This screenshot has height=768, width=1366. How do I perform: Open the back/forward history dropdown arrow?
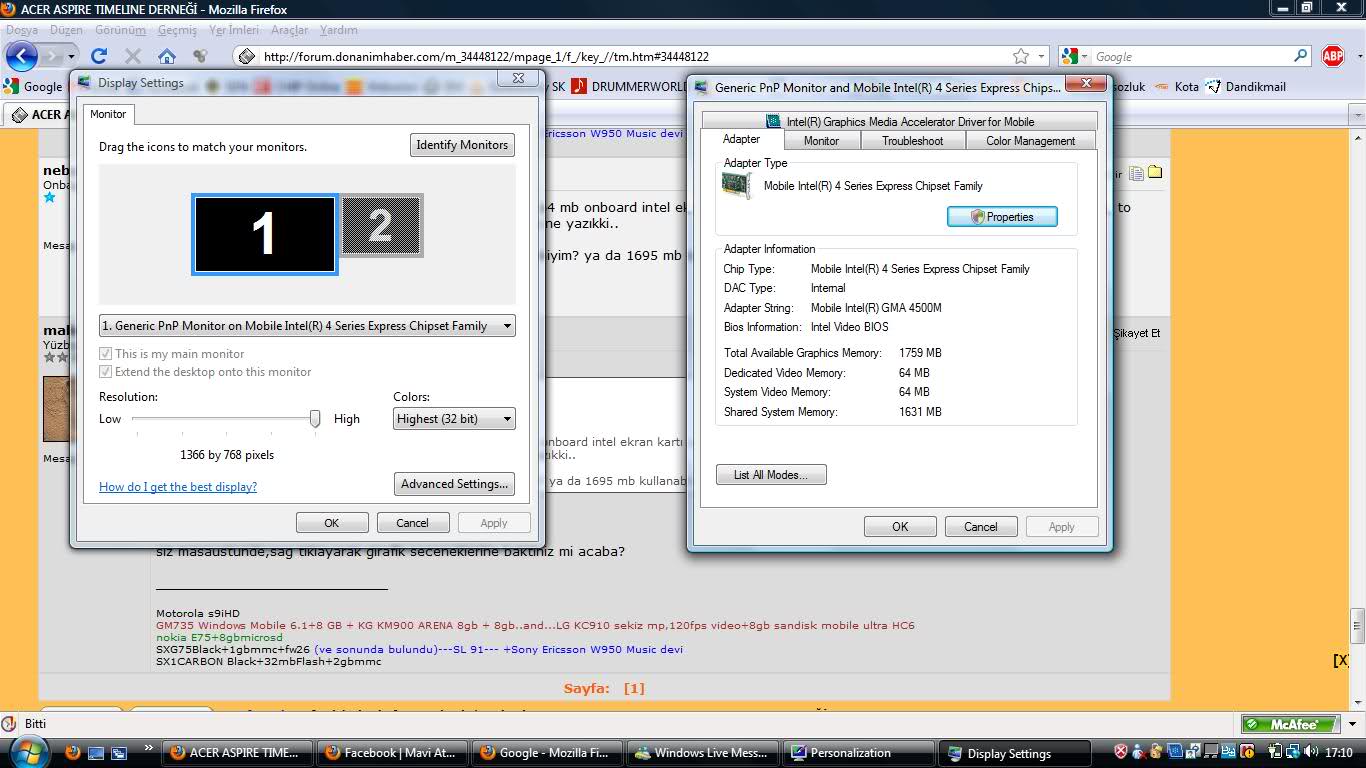[x=71, y=57]
